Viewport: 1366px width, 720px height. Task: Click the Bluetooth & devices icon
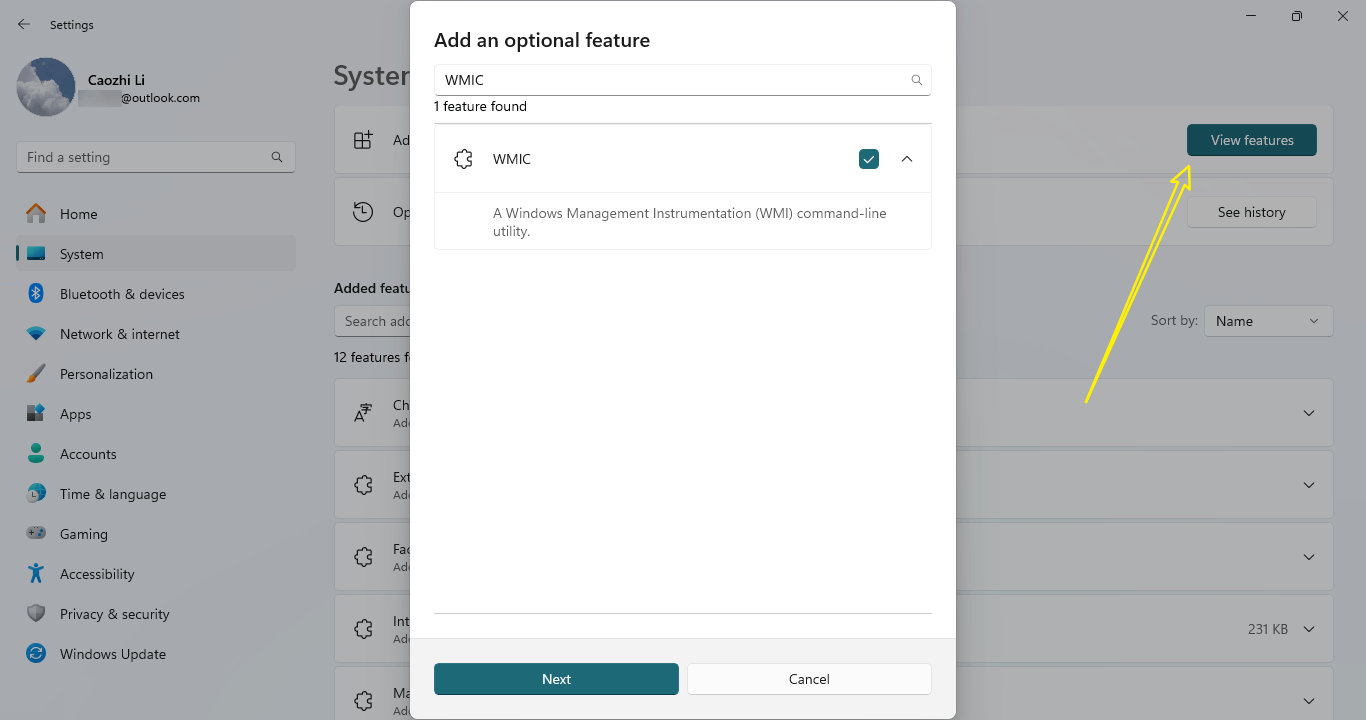pyautogui.click(x=36, y=294)
